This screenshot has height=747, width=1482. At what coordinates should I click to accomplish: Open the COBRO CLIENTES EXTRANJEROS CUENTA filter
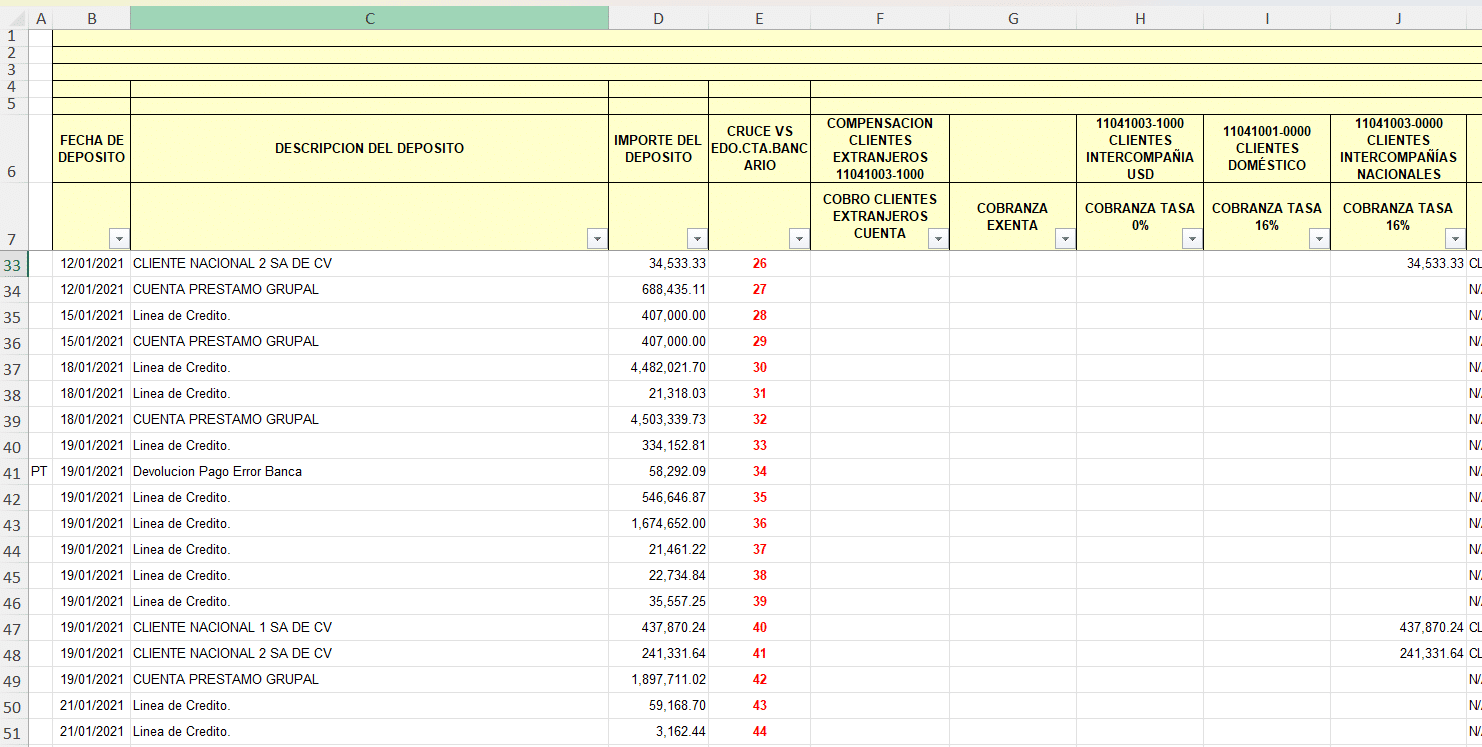(x=938, y=239)
